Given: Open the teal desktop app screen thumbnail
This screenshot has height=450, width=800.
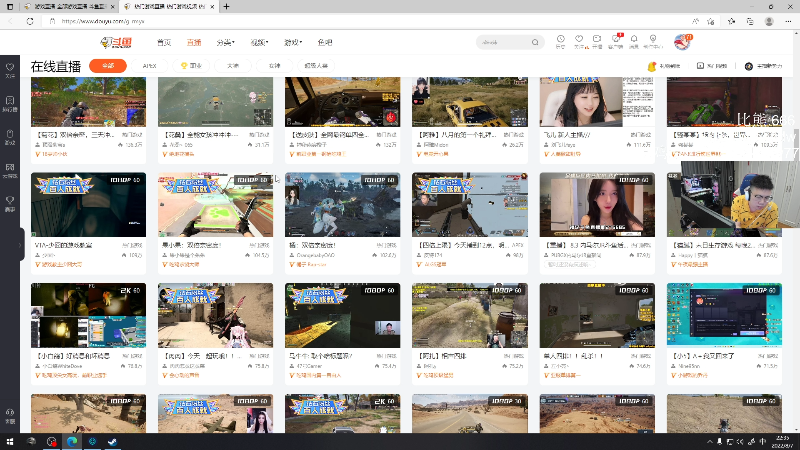Looking at the screenshot, I should pos(724,315).
